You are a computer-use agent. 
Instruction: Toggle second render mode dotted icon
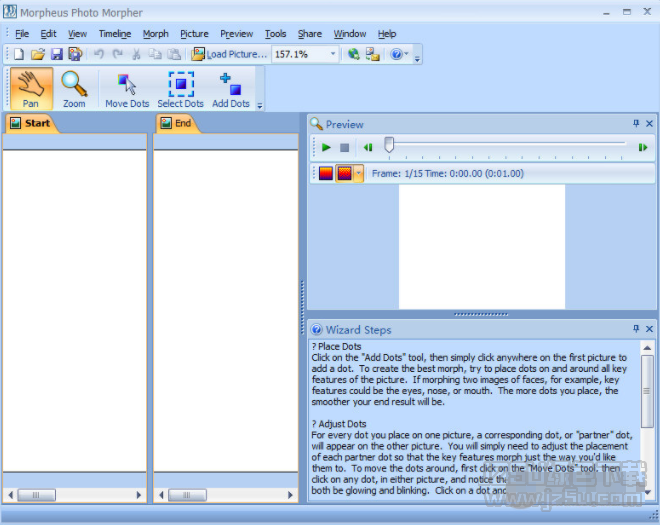pos(345,173)
